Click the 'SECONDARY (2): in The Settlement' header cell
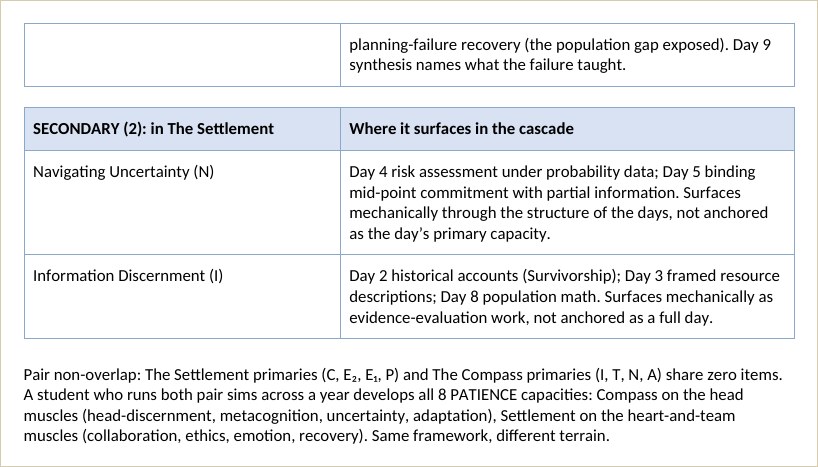 [x=182, y=129]
